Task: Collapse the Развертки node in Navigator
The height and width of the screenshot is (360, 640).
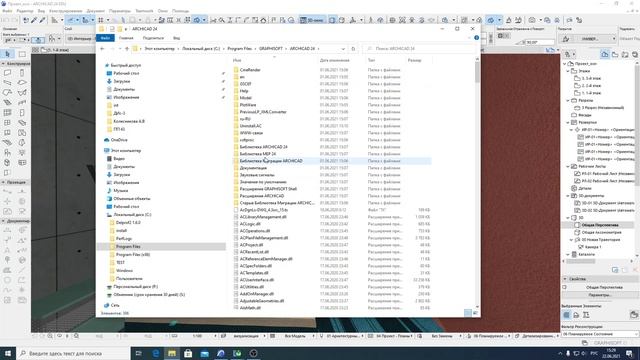Action: click(568, 122)
